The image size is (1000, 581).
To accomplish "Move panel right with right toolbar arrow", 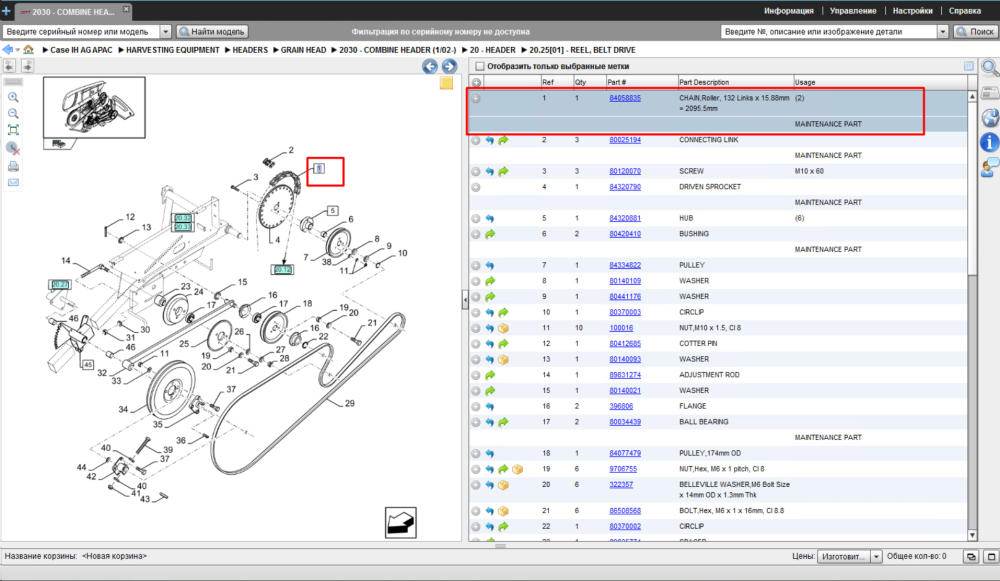I will click(x=27, y=66).
